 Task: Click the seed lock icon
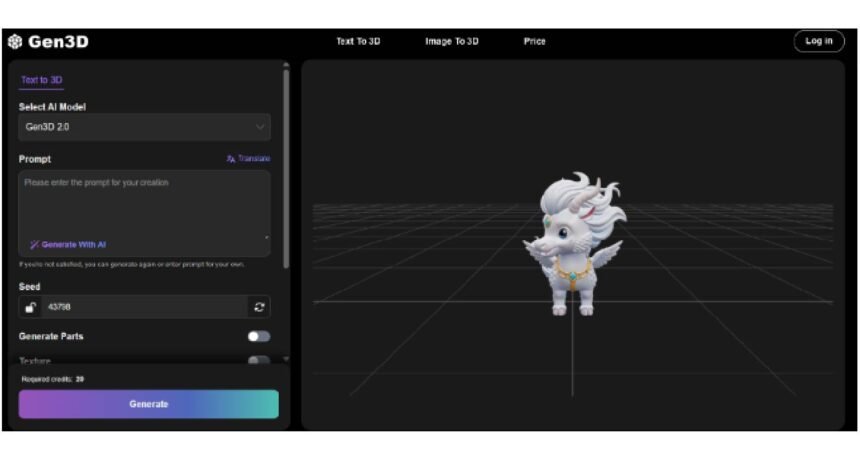coord(31,307)
